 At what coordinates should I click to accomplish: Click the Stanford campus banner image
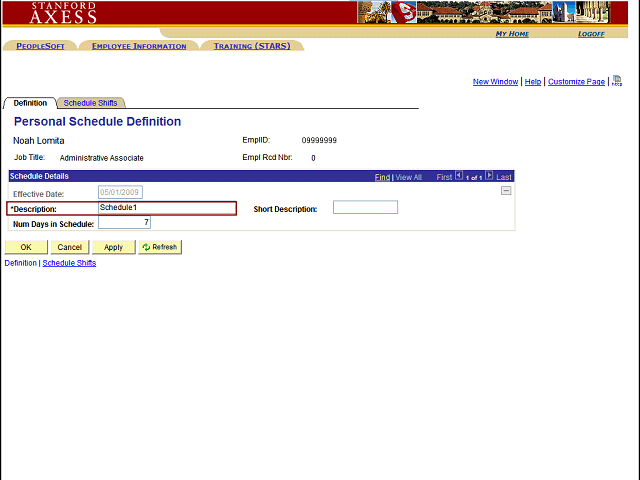point(484,12)
